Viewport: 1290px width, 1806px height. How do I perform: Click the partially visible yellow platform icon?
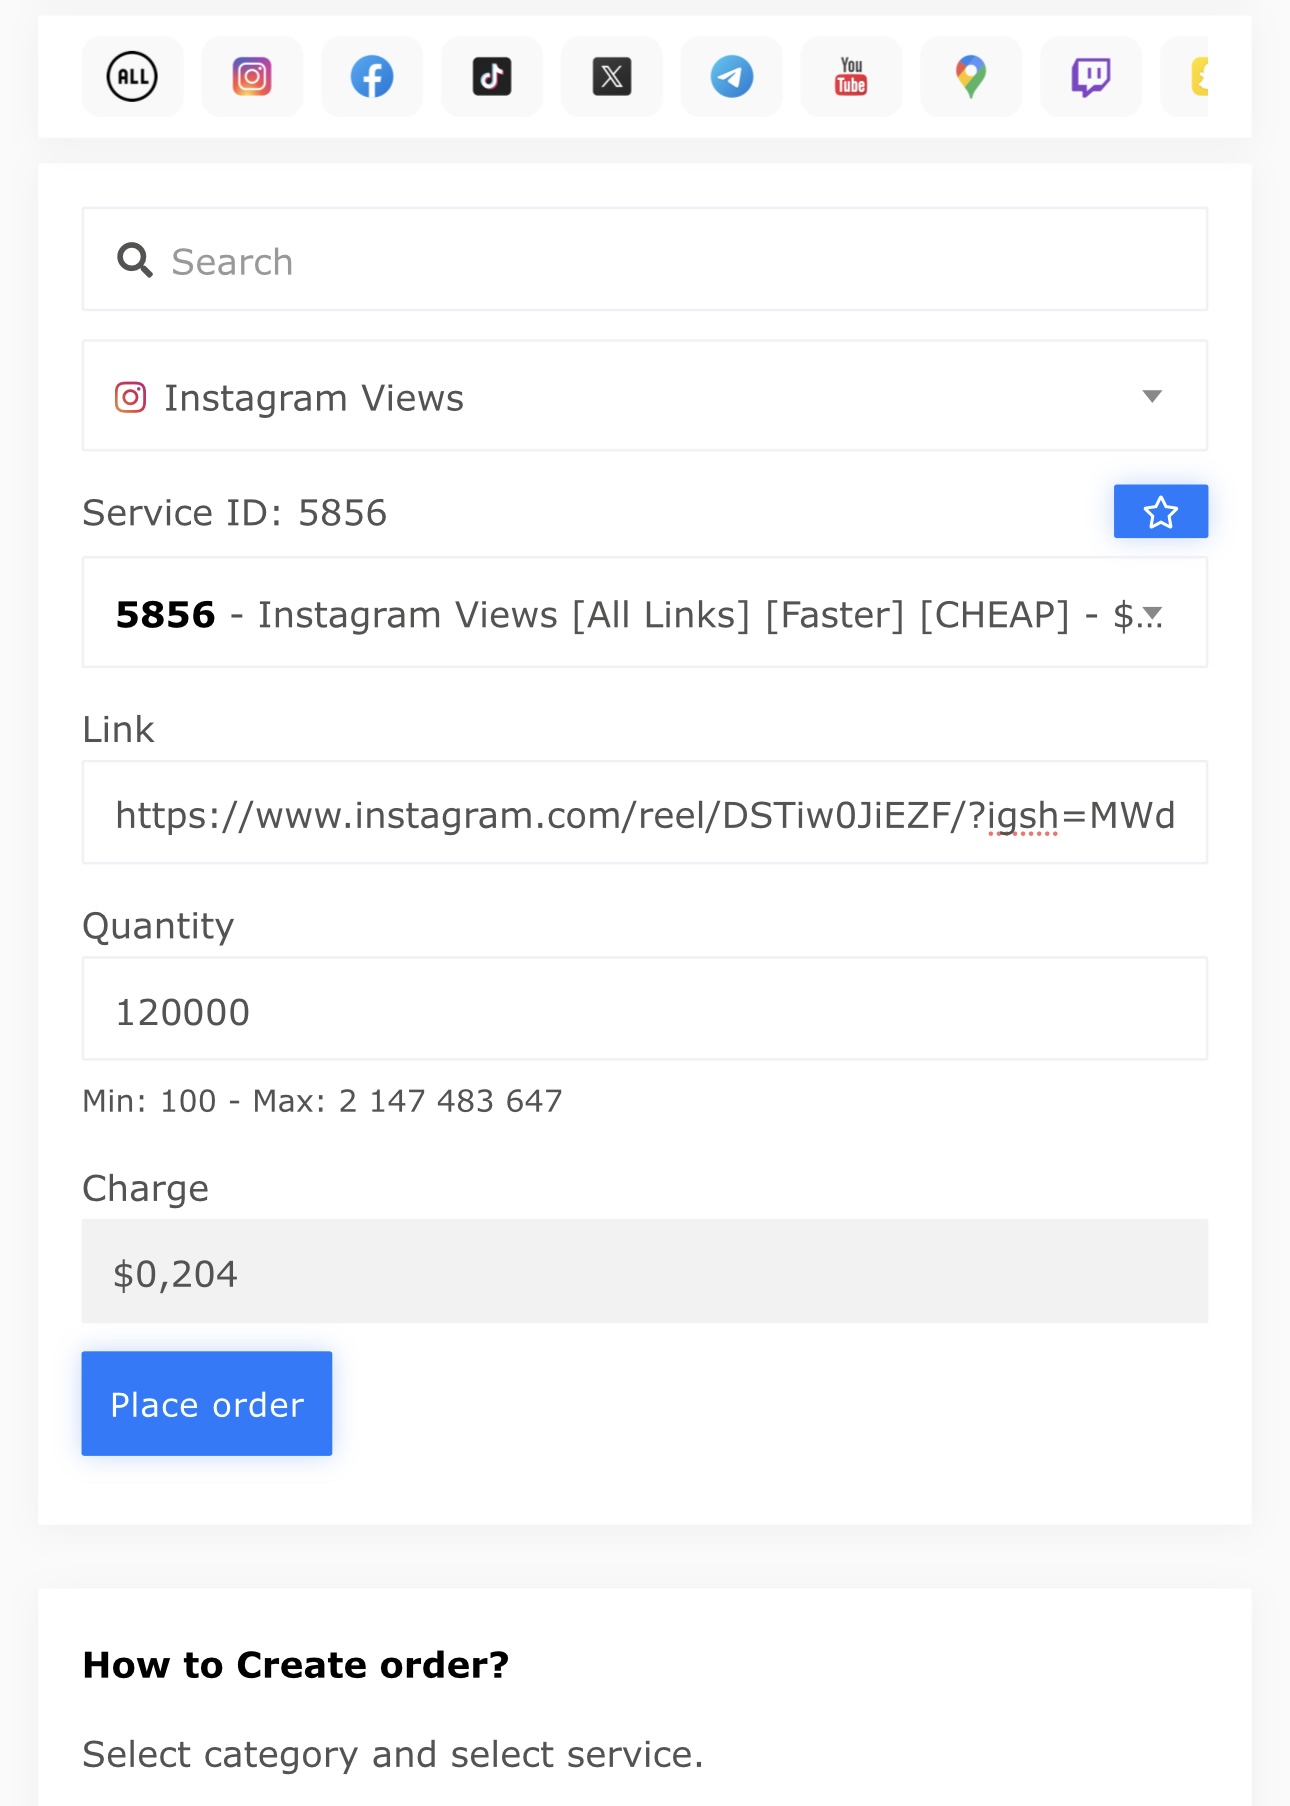point(1192,77)
